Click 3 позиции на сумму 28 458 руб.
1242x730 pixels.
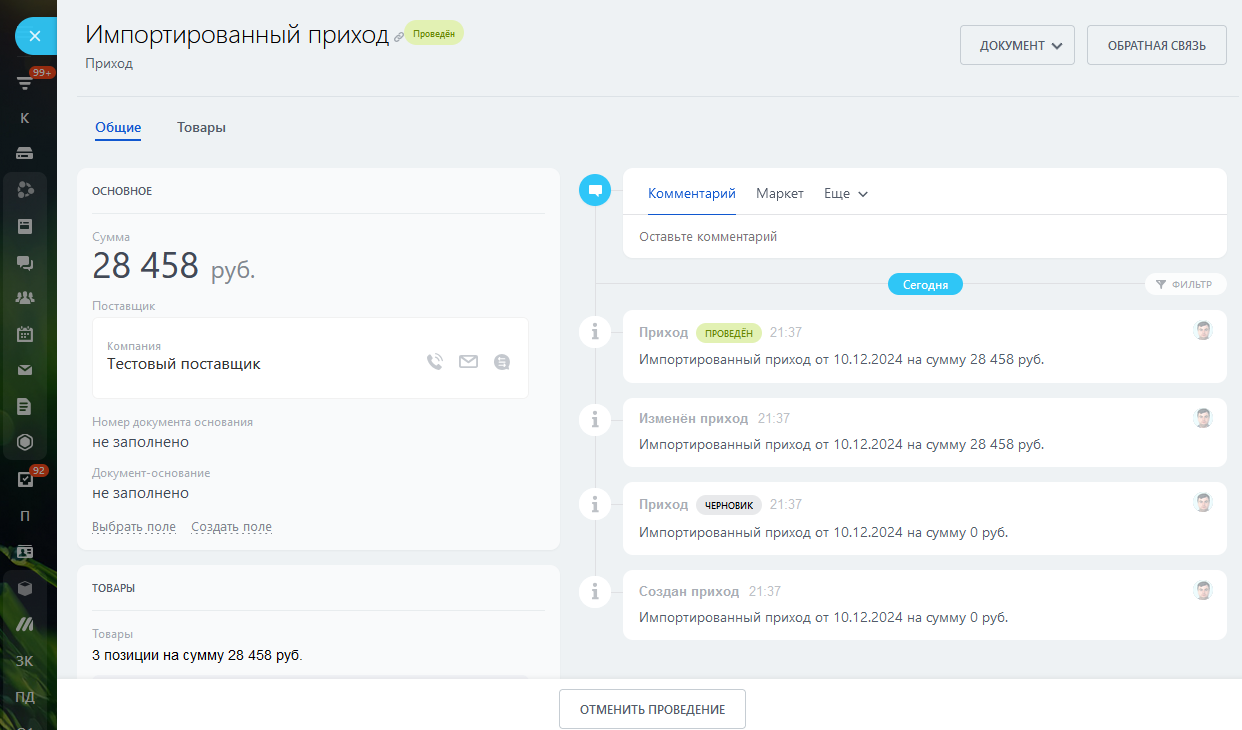click(197, 656)
